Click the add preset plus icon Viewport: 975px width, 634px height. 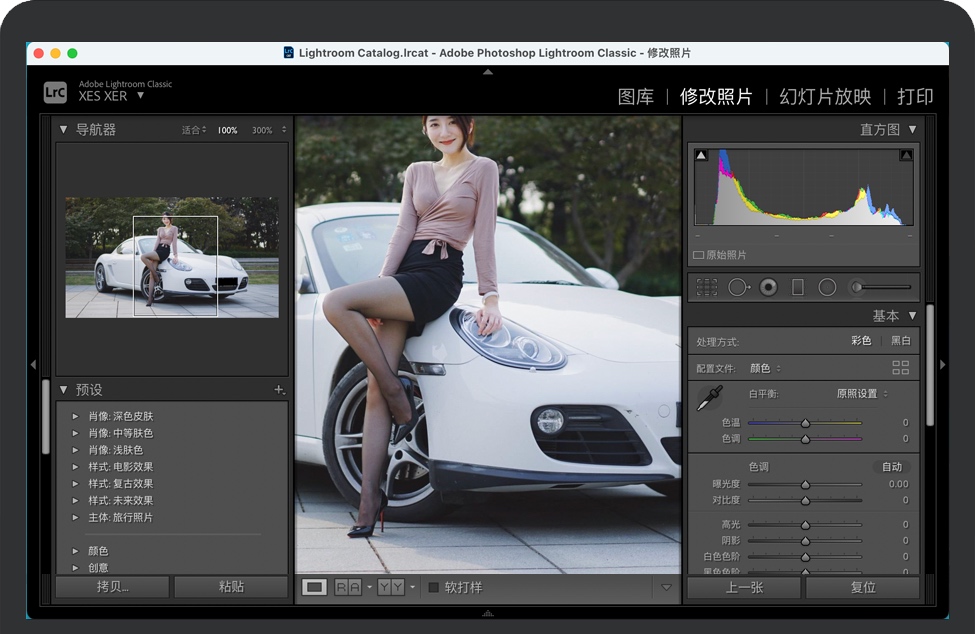pyautogui.click(x=280, y=390)
